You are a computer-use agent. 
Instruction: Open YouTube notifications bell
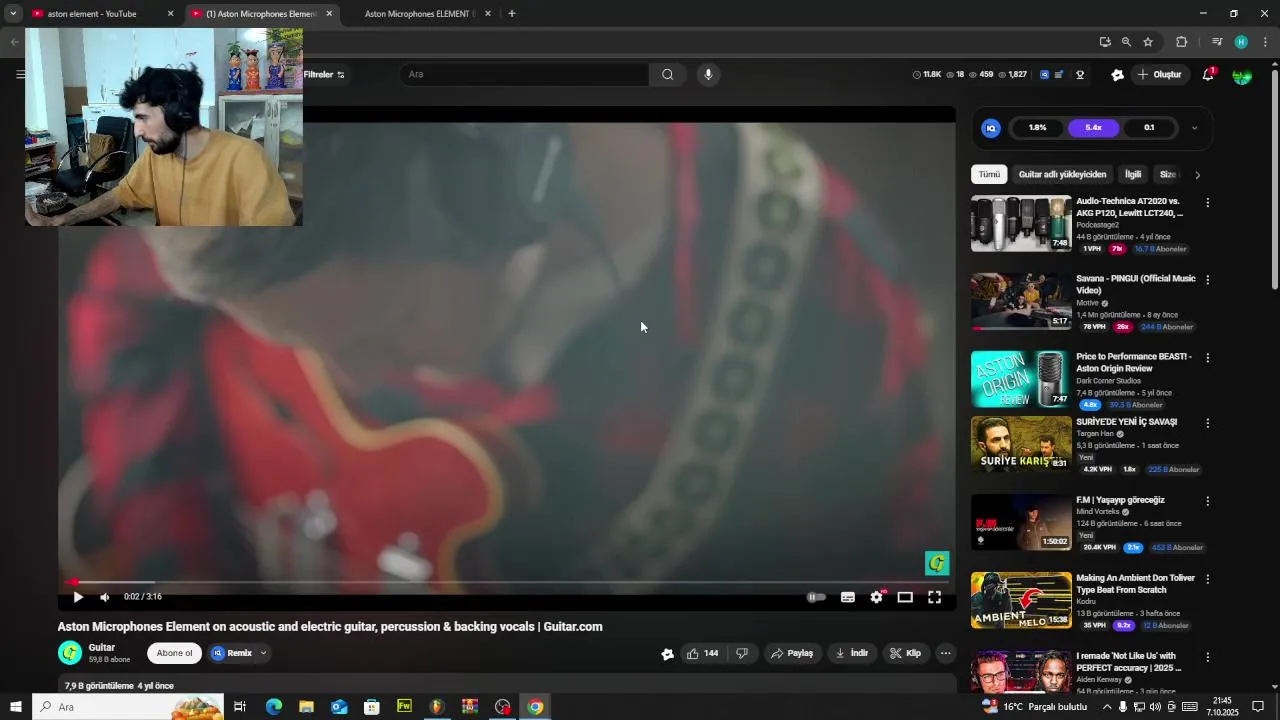(x=1208, y=74)
